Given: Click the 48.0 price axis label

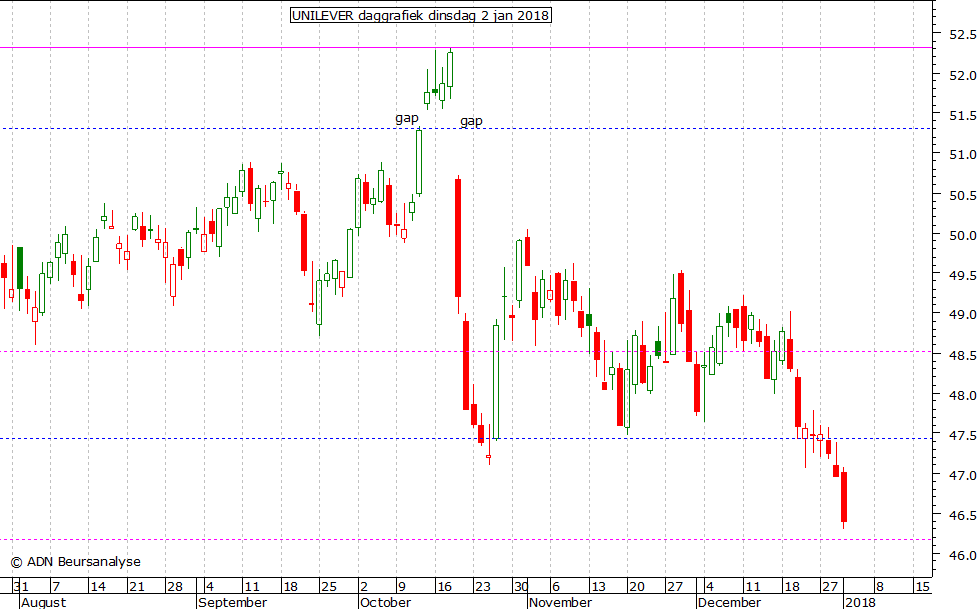Looking at the screenshot, I should coord(962,395).
